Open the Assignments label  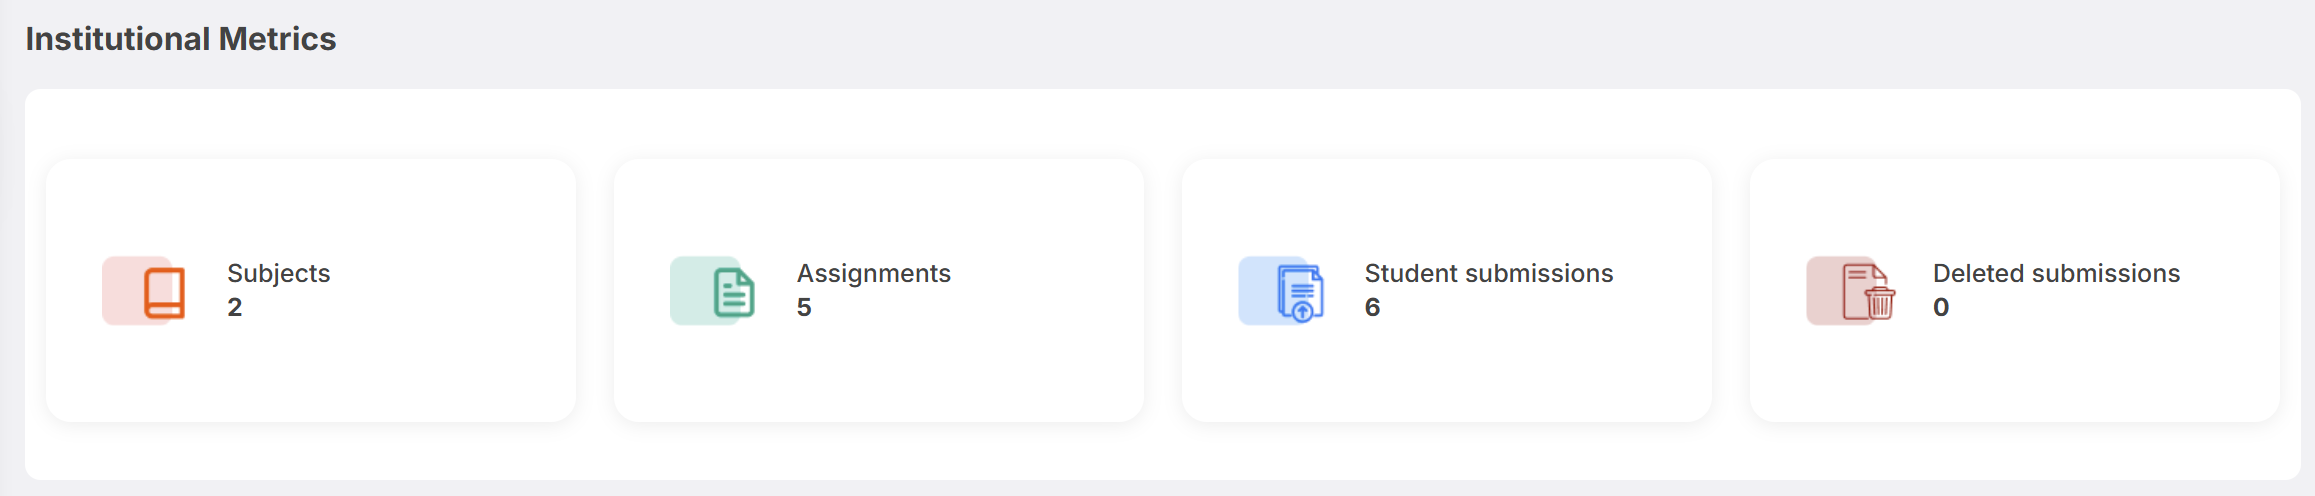(874, 273)
